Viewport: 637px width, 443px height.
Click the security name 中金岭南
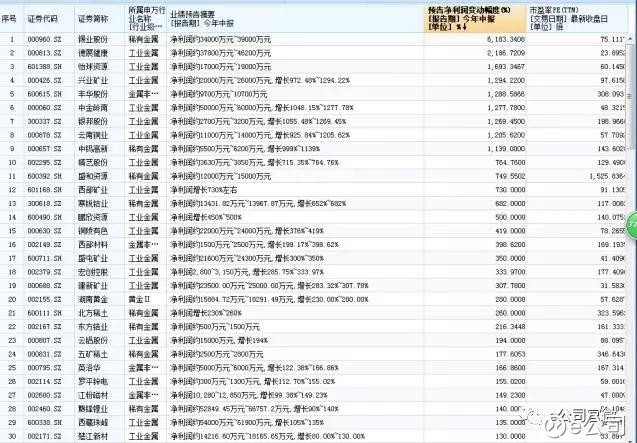[93, 108]
